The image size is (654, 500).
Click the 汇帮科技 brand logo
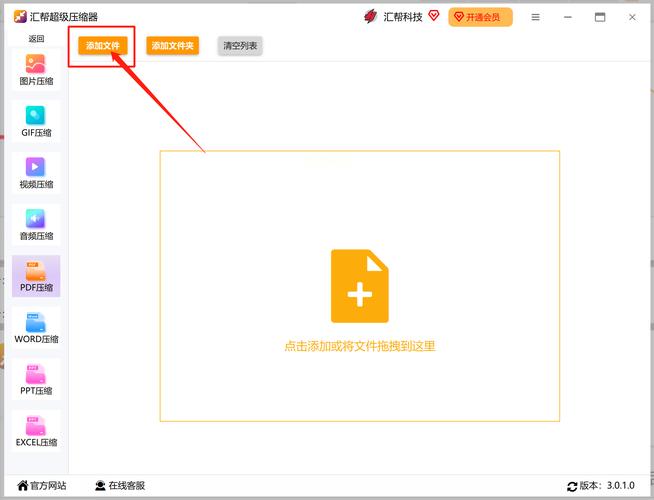pyautogui.click(x=371, y=17)
